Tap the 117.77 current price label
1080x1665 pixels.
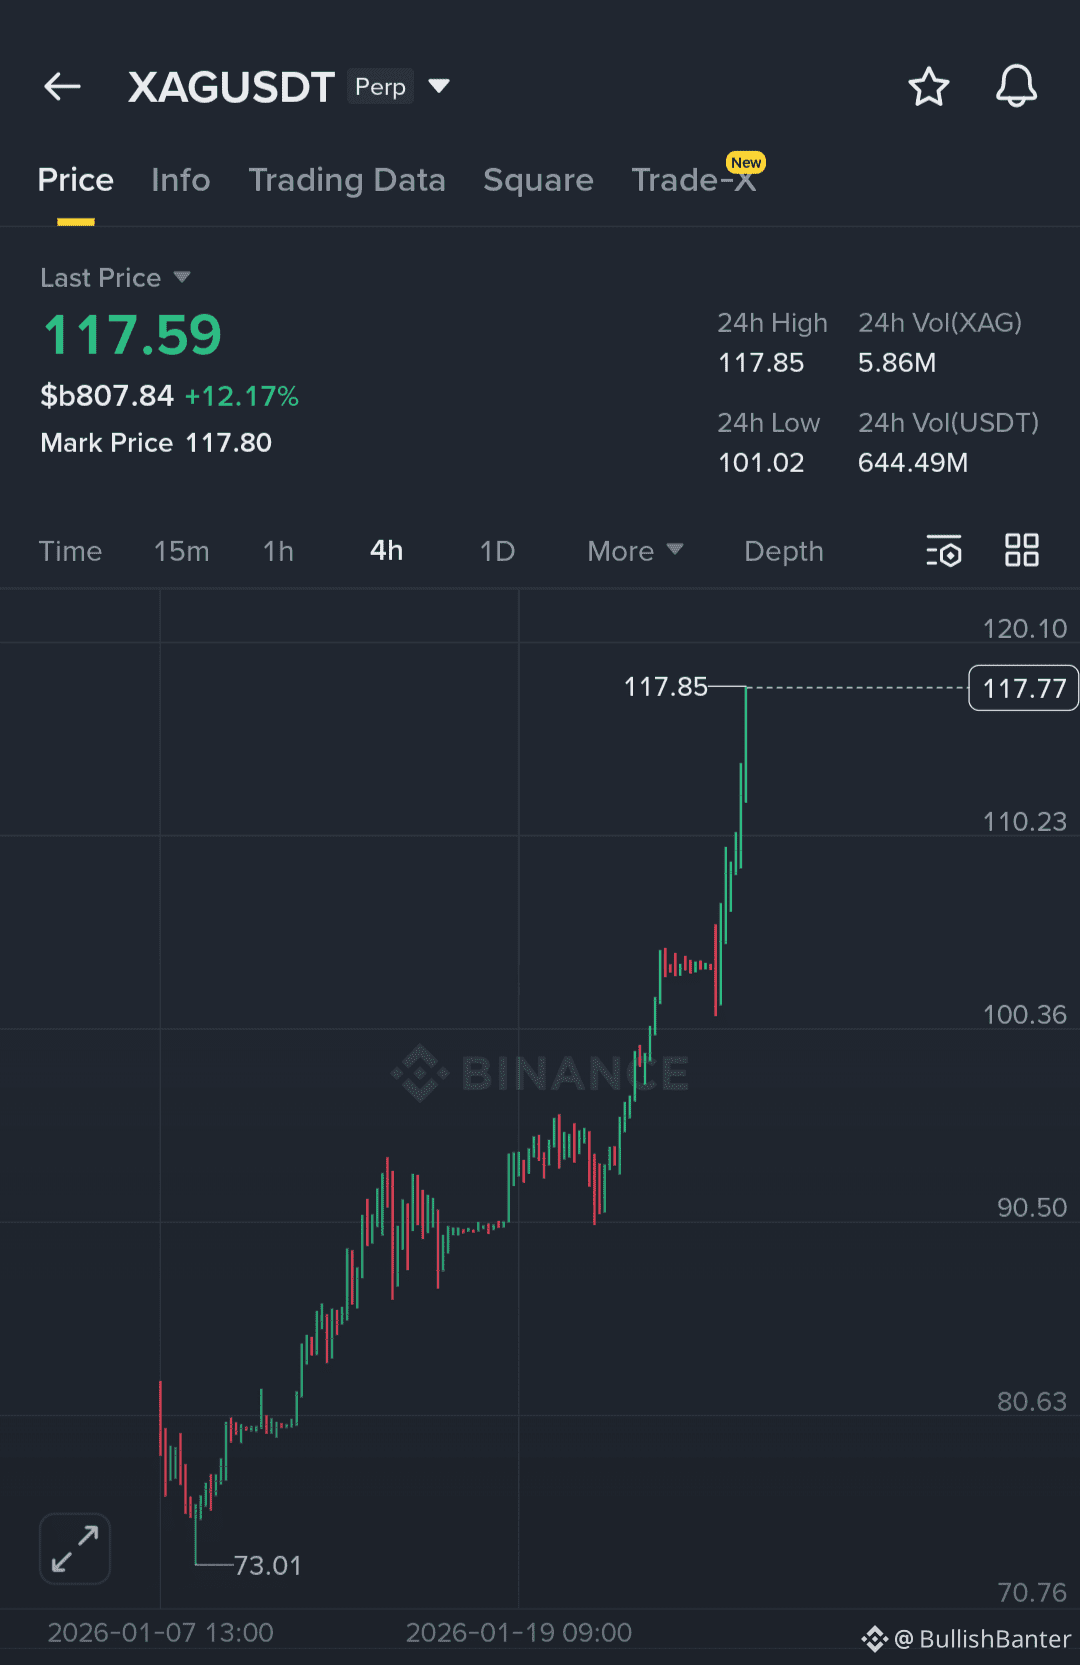(1022, 688)
